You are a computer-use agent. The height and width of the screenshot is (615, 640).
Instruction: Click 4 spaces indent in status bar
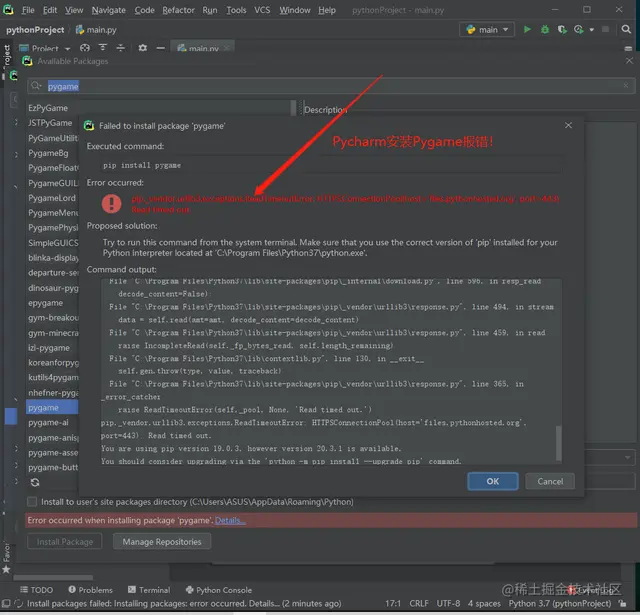tap(484, 604)
